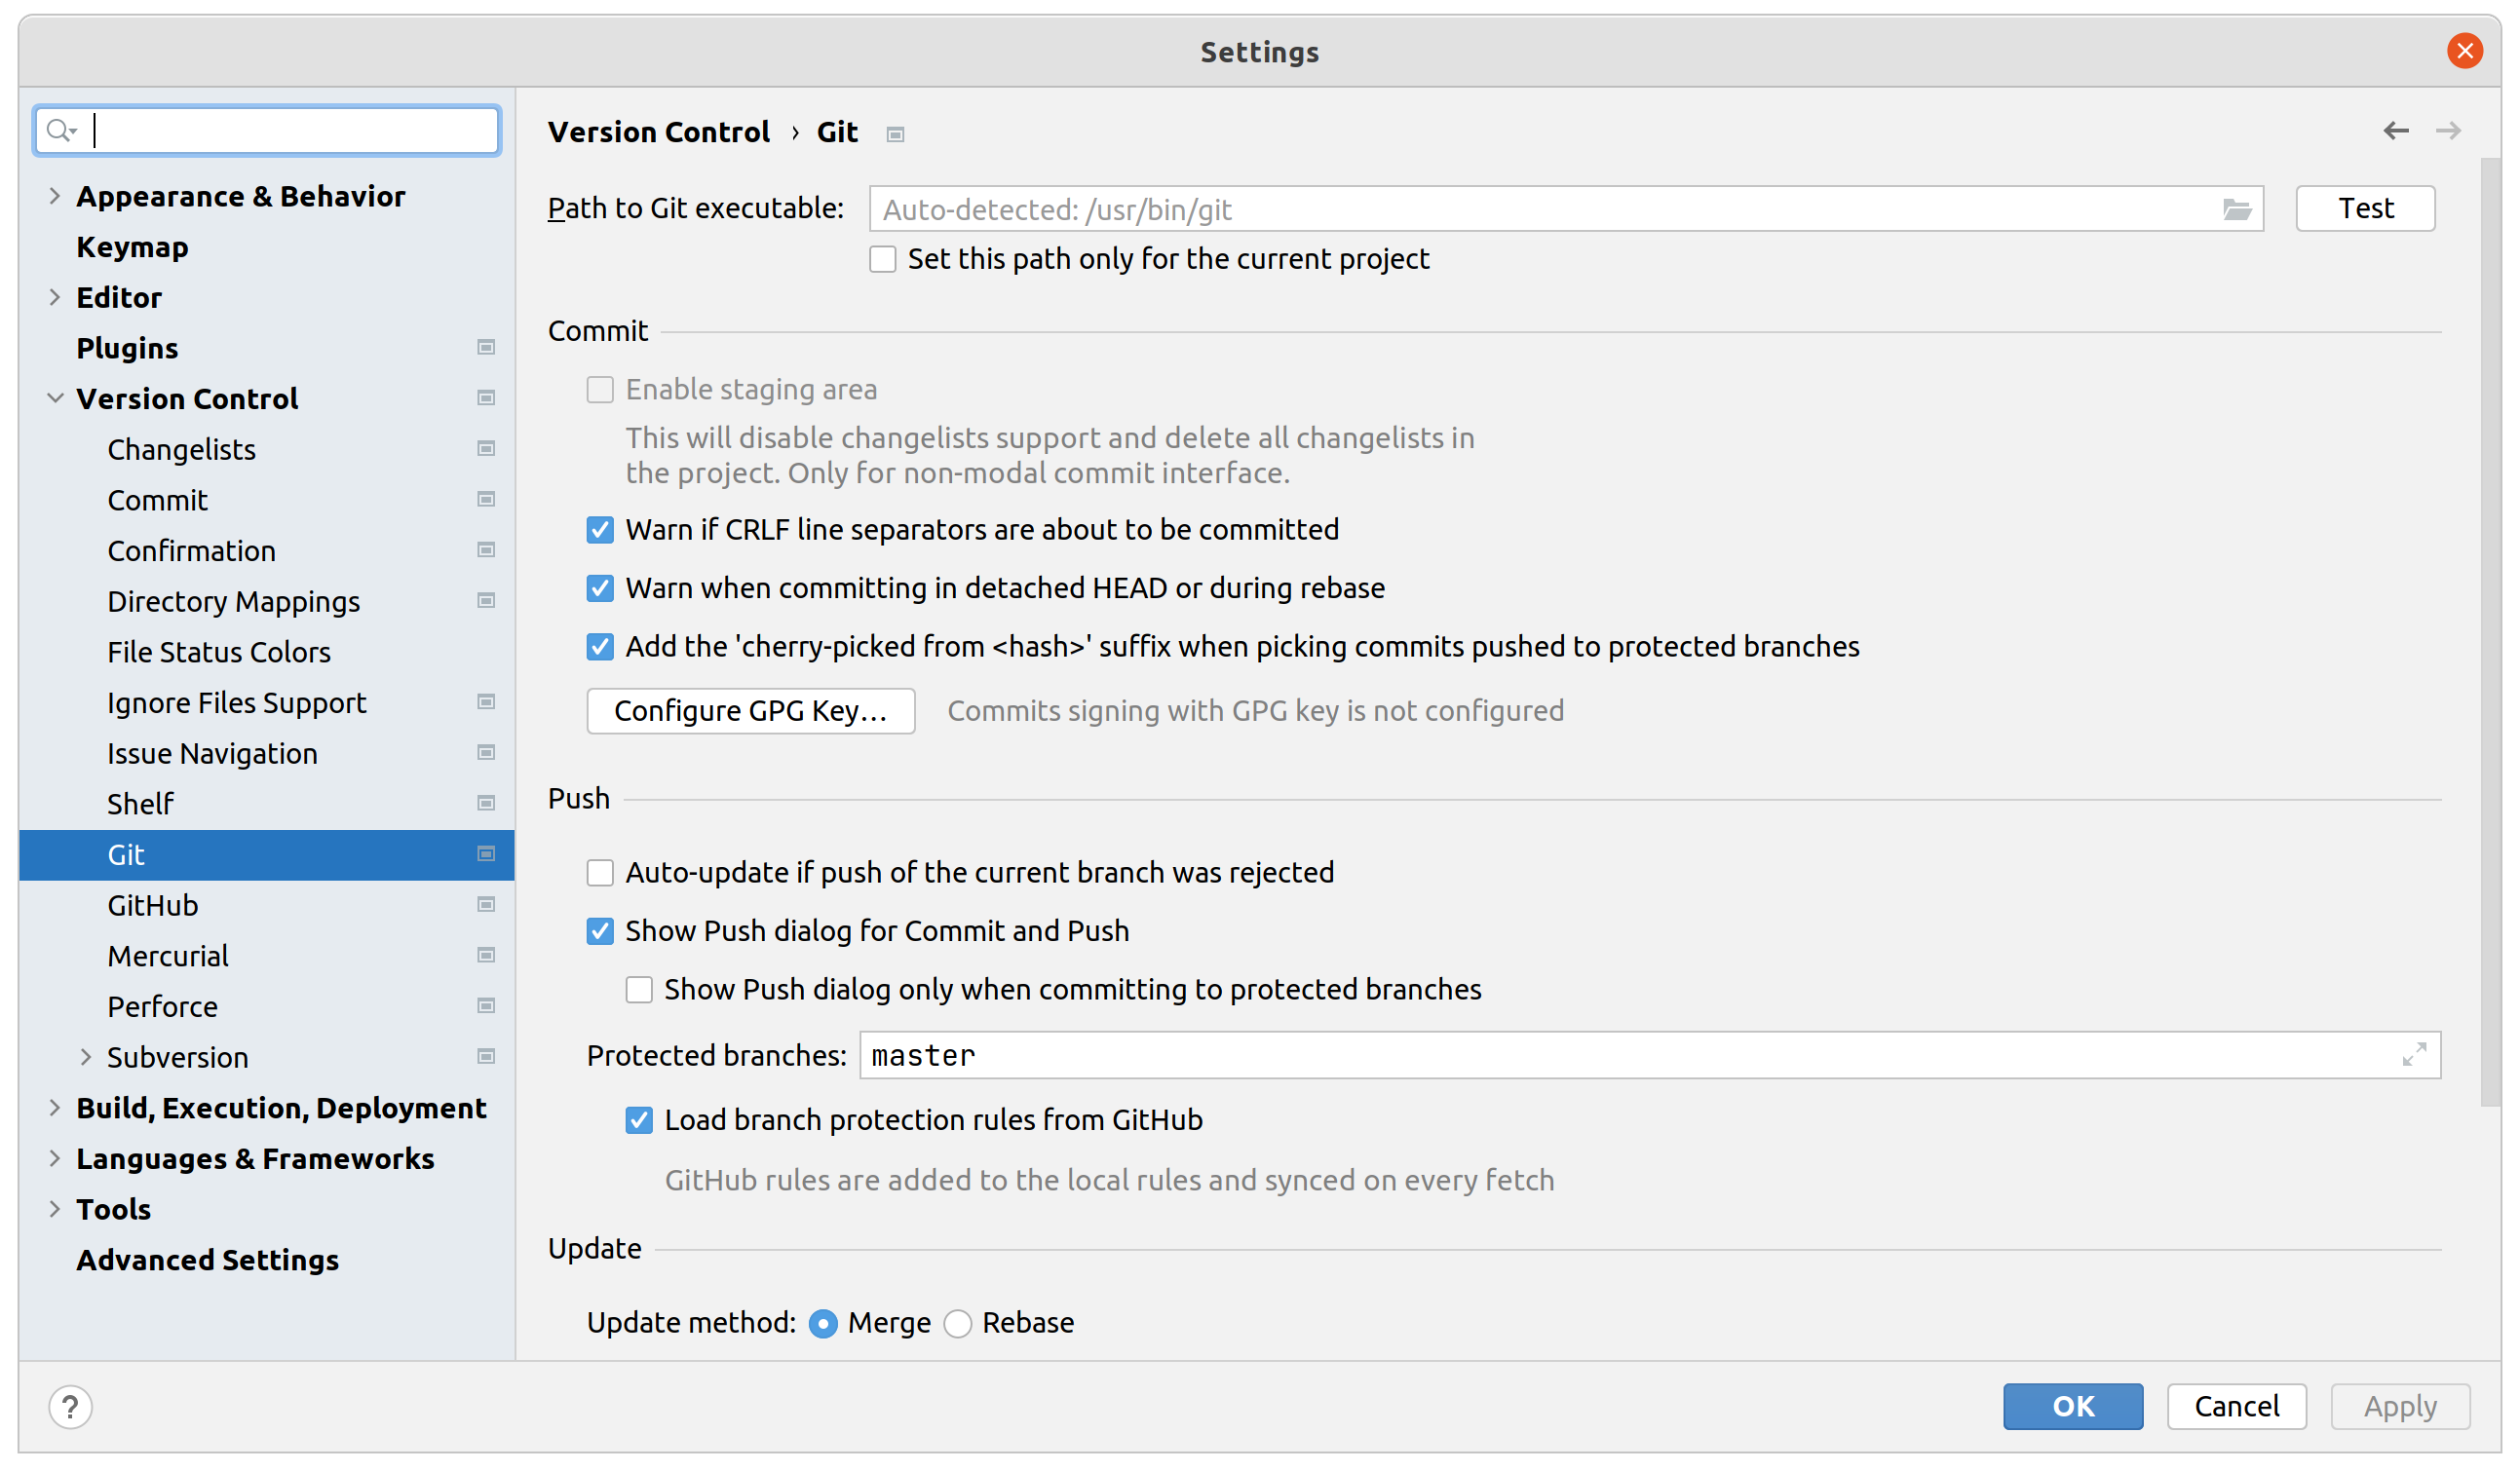Enable 'Auto-update if push was rejected' checkbox
This screenshot has height=1471, width=2520.
600,872
